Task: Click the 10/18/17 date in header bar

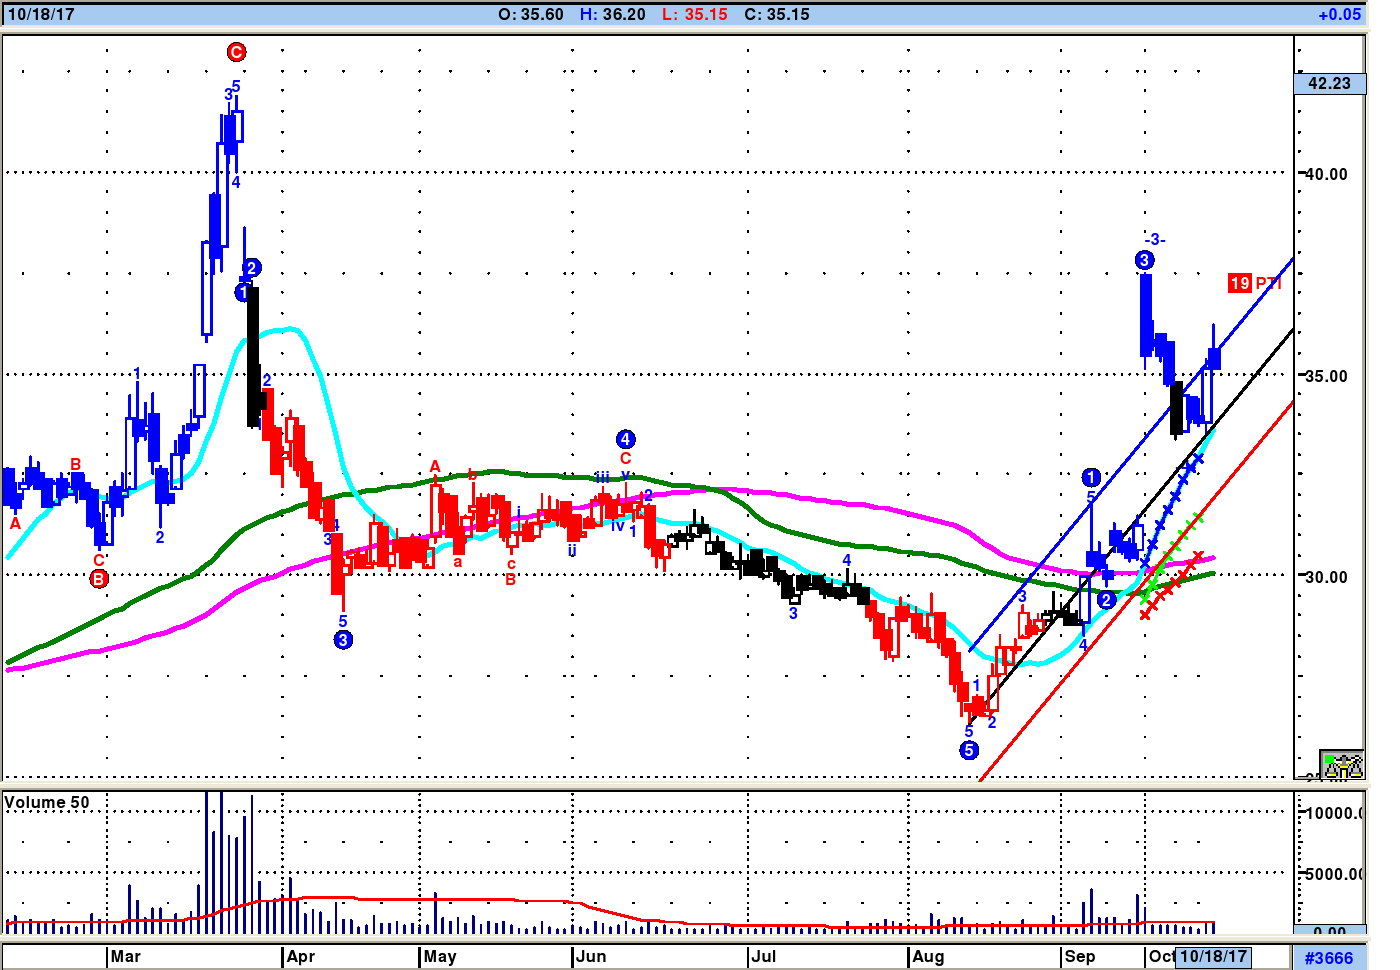Action: pos(41,14)
